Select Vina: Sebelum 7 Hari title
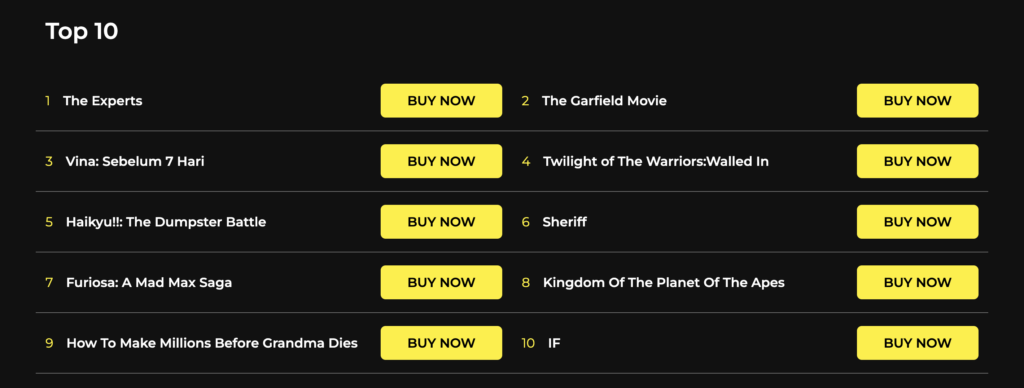The width and height of the screenshot is (1024, 388). pyautogui.click(x=135, y=161)
